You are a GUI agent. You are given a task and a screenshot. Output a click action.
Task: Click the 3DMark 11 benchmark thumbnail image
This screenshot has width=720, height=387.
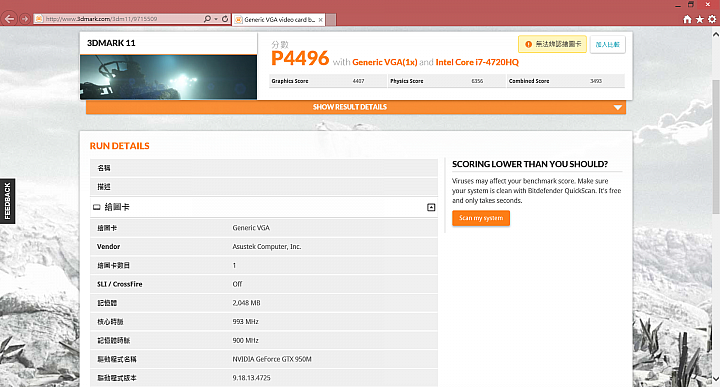click(169, 77)
